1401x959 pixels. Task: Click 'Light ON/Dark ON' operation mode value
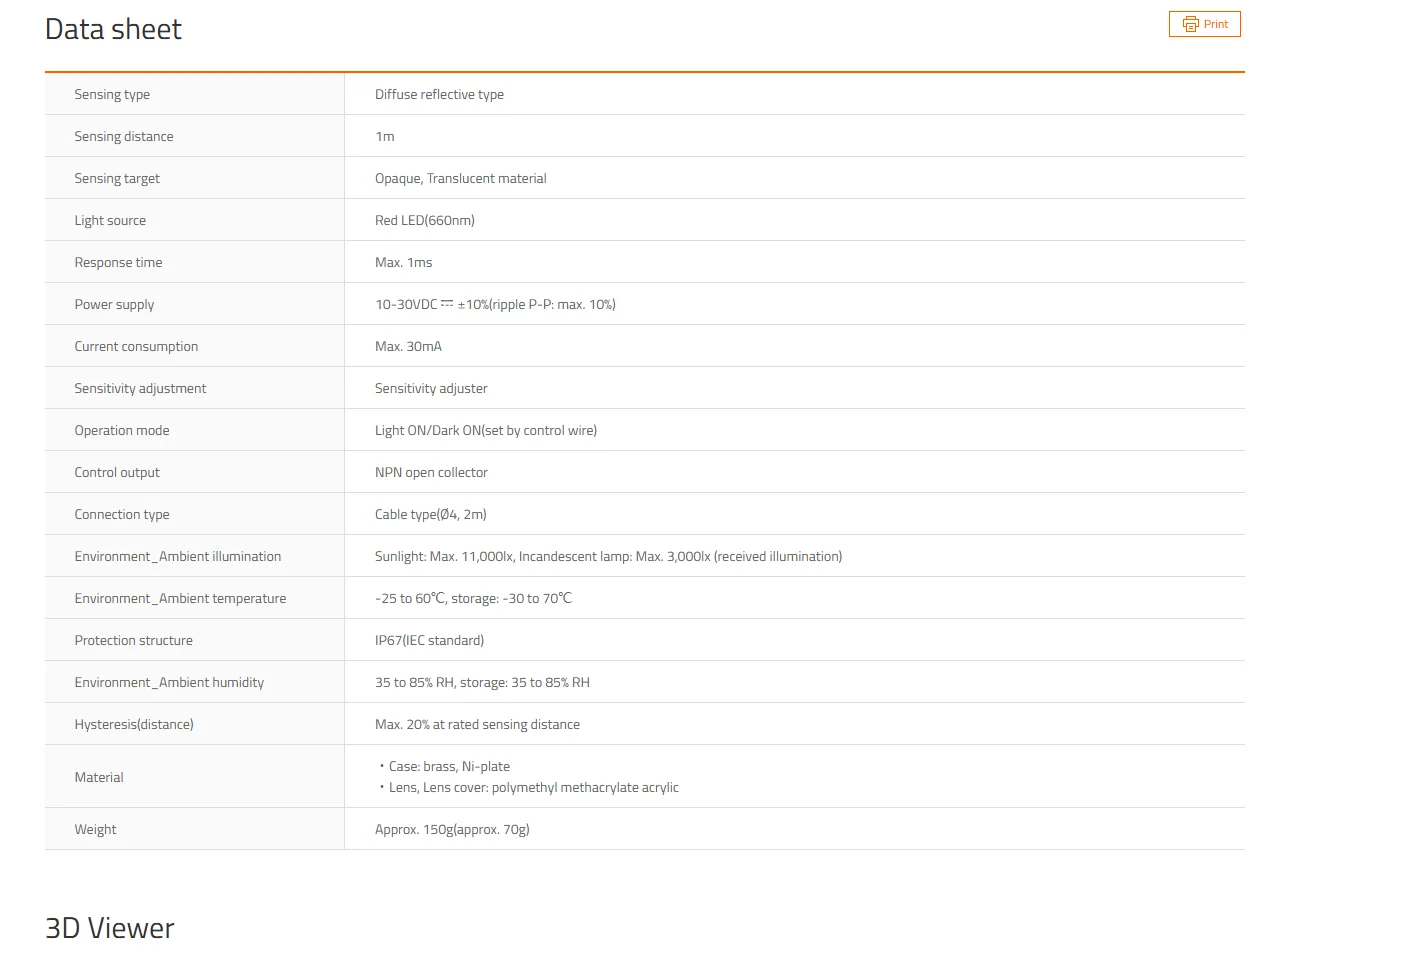(486, 431)
